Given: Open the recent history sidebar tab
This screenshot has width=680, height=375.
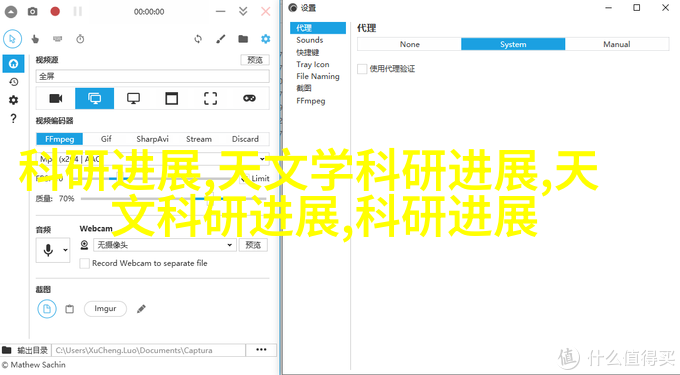Looking at the screenshot, I should (13, 82).
